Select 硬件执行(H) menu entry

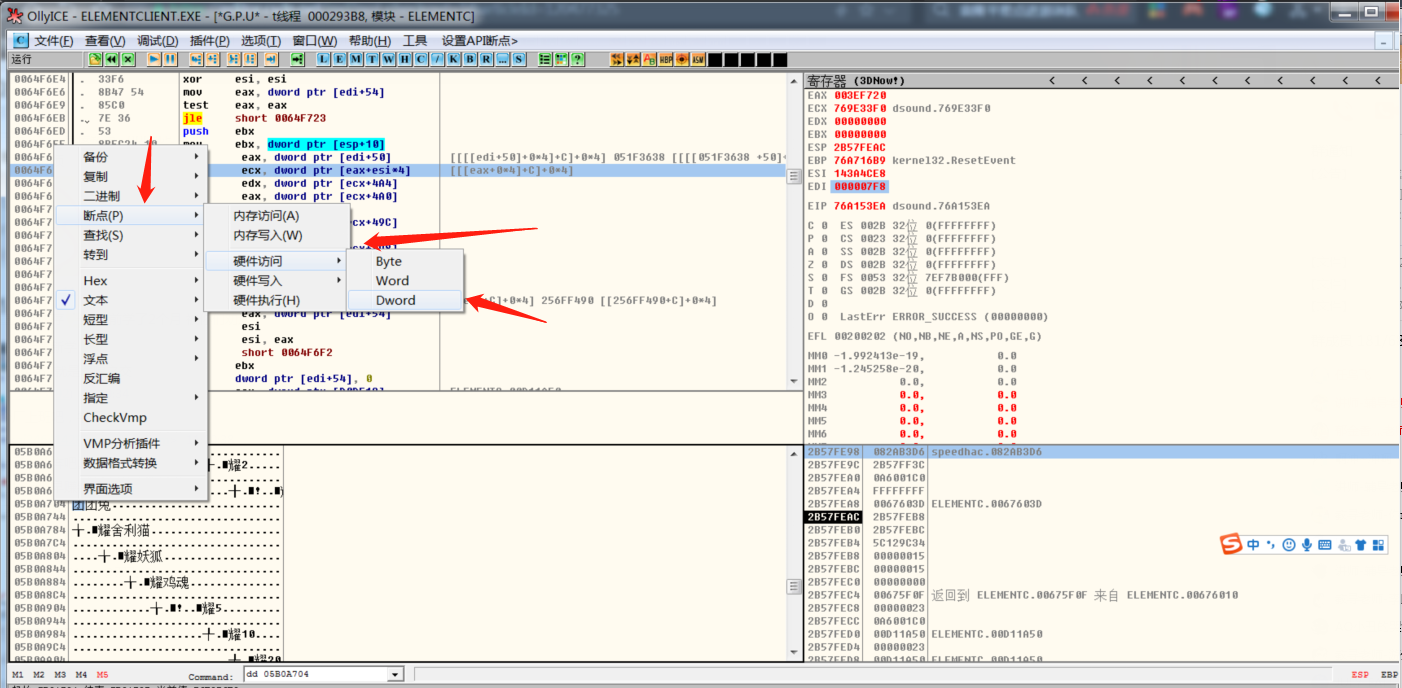coord(277,300)
